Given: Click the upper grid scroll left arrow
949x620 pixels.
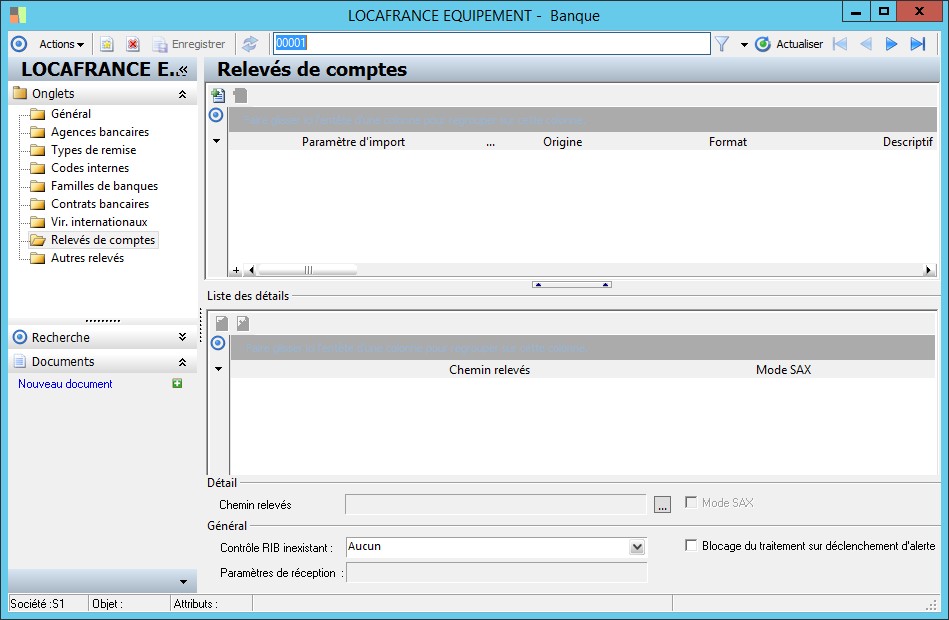Looking at the screenshot, I should [252, 270].
